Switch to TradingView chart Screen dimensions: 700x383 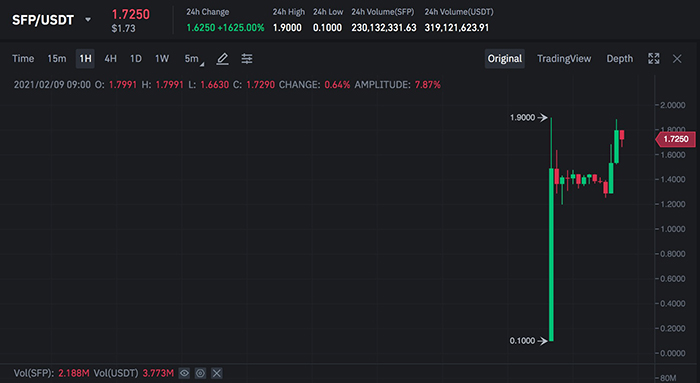pyautogui.click(x=564, y=59)
